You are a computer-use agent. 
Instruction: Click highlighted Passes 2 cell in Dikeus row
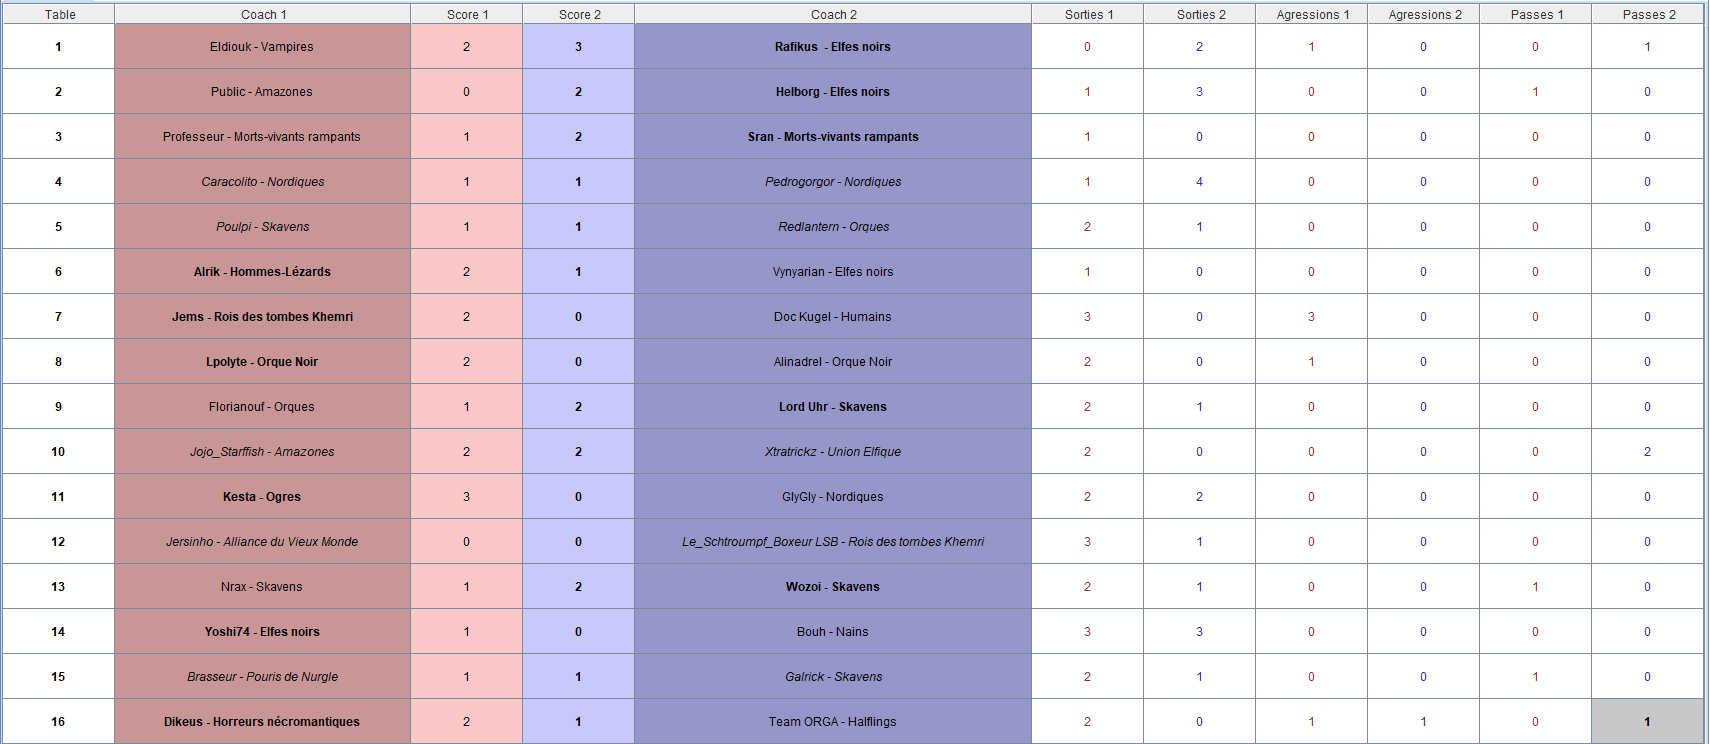pos(1647,722)
